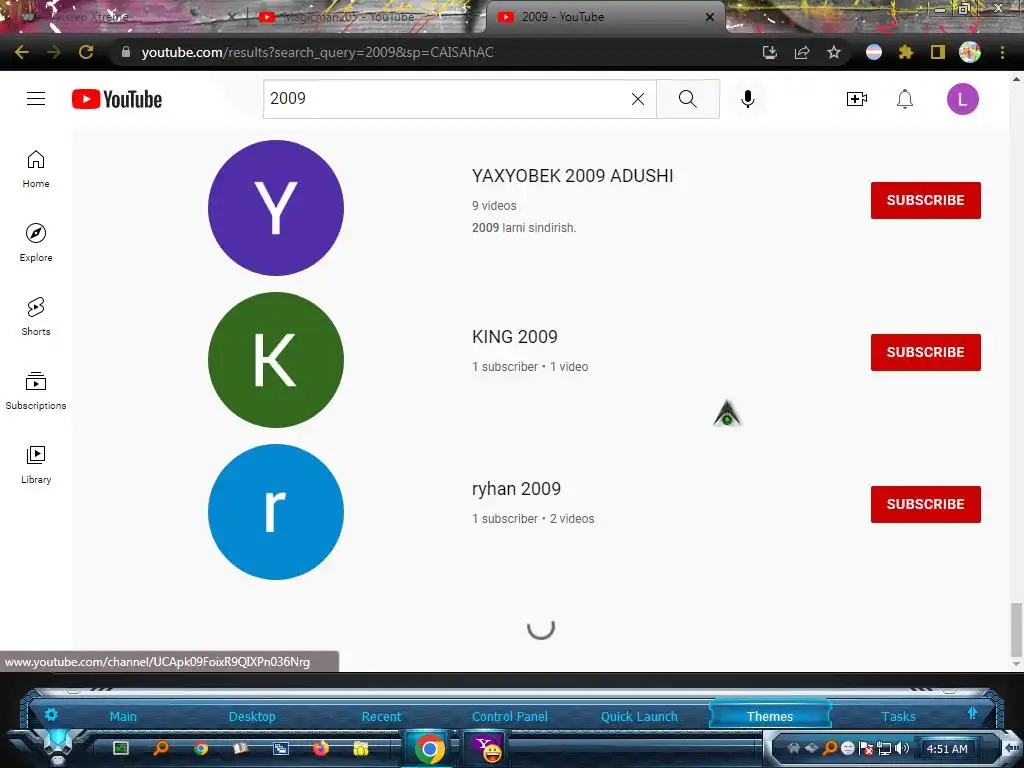Click the padlock site info icon
This screenshot has height=768, width=1024.
[x=125, y=52]
